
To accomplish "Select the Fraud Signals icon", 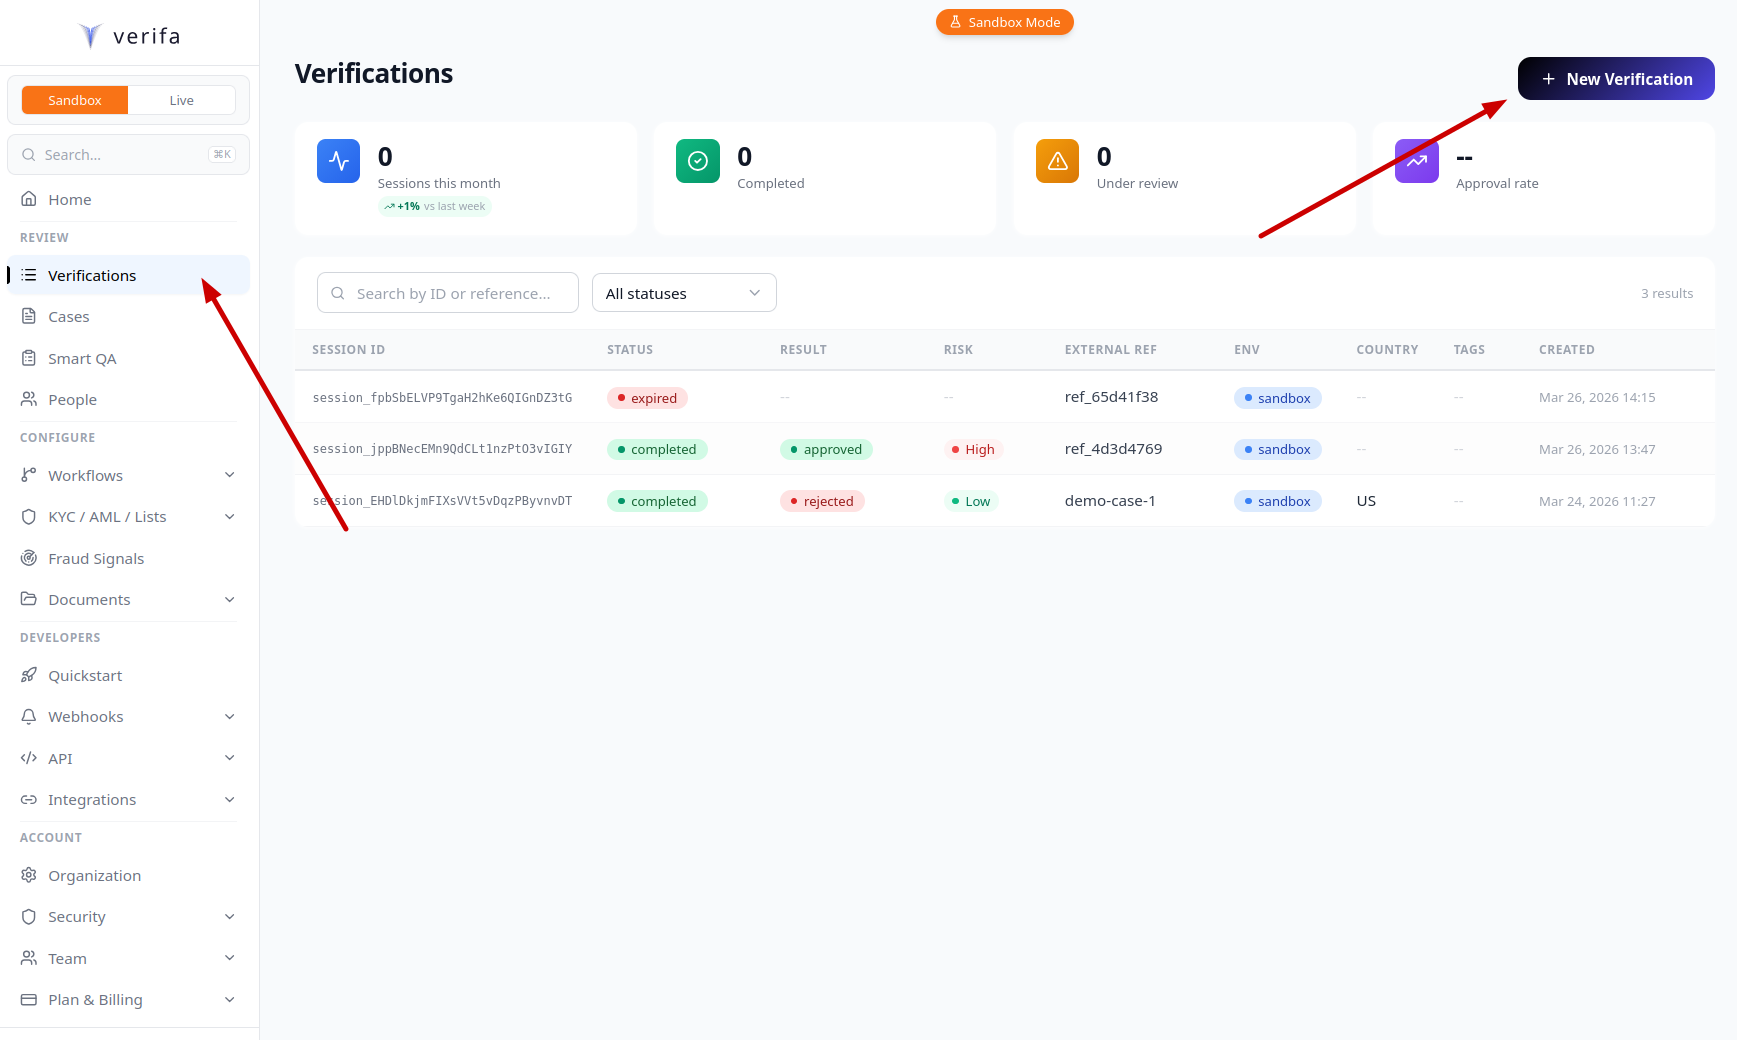I will [x=30, y=558].
